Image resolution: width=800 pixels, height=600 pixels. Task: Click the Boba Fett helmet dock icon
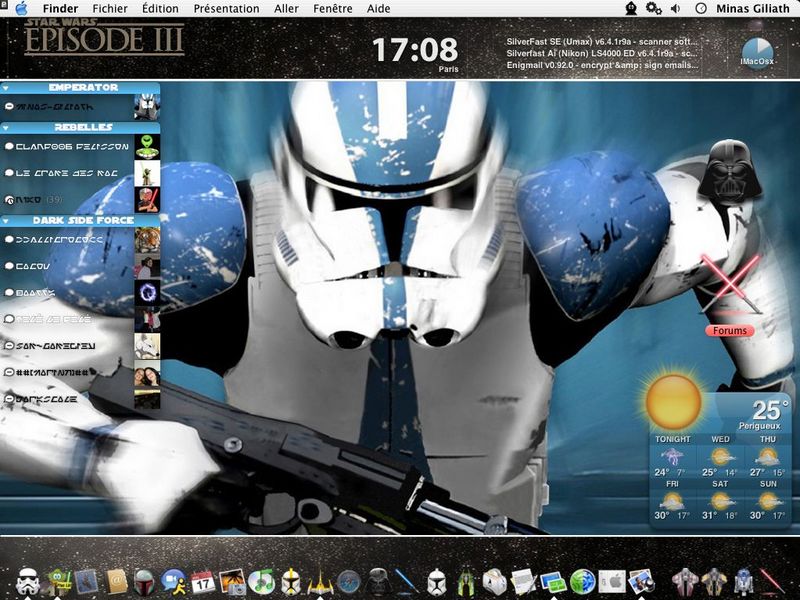pyautogui.click(x=145, y=582)
